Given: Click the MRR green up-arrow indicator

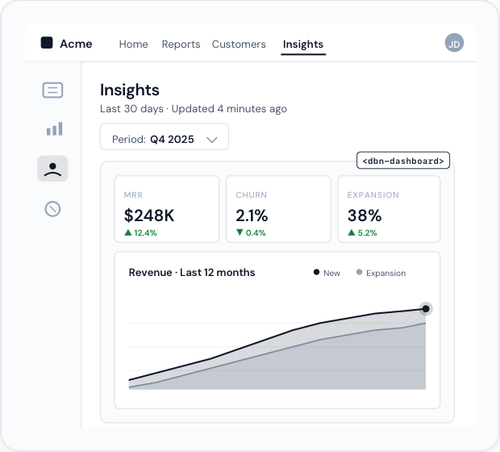Looking at the screenshot, I should (128, 233).
